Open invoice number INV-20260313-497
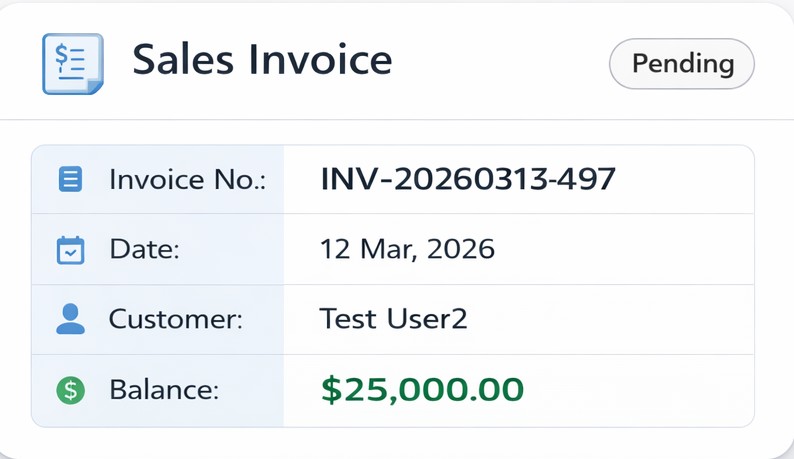The image size is (794, 459). point(468,180)
